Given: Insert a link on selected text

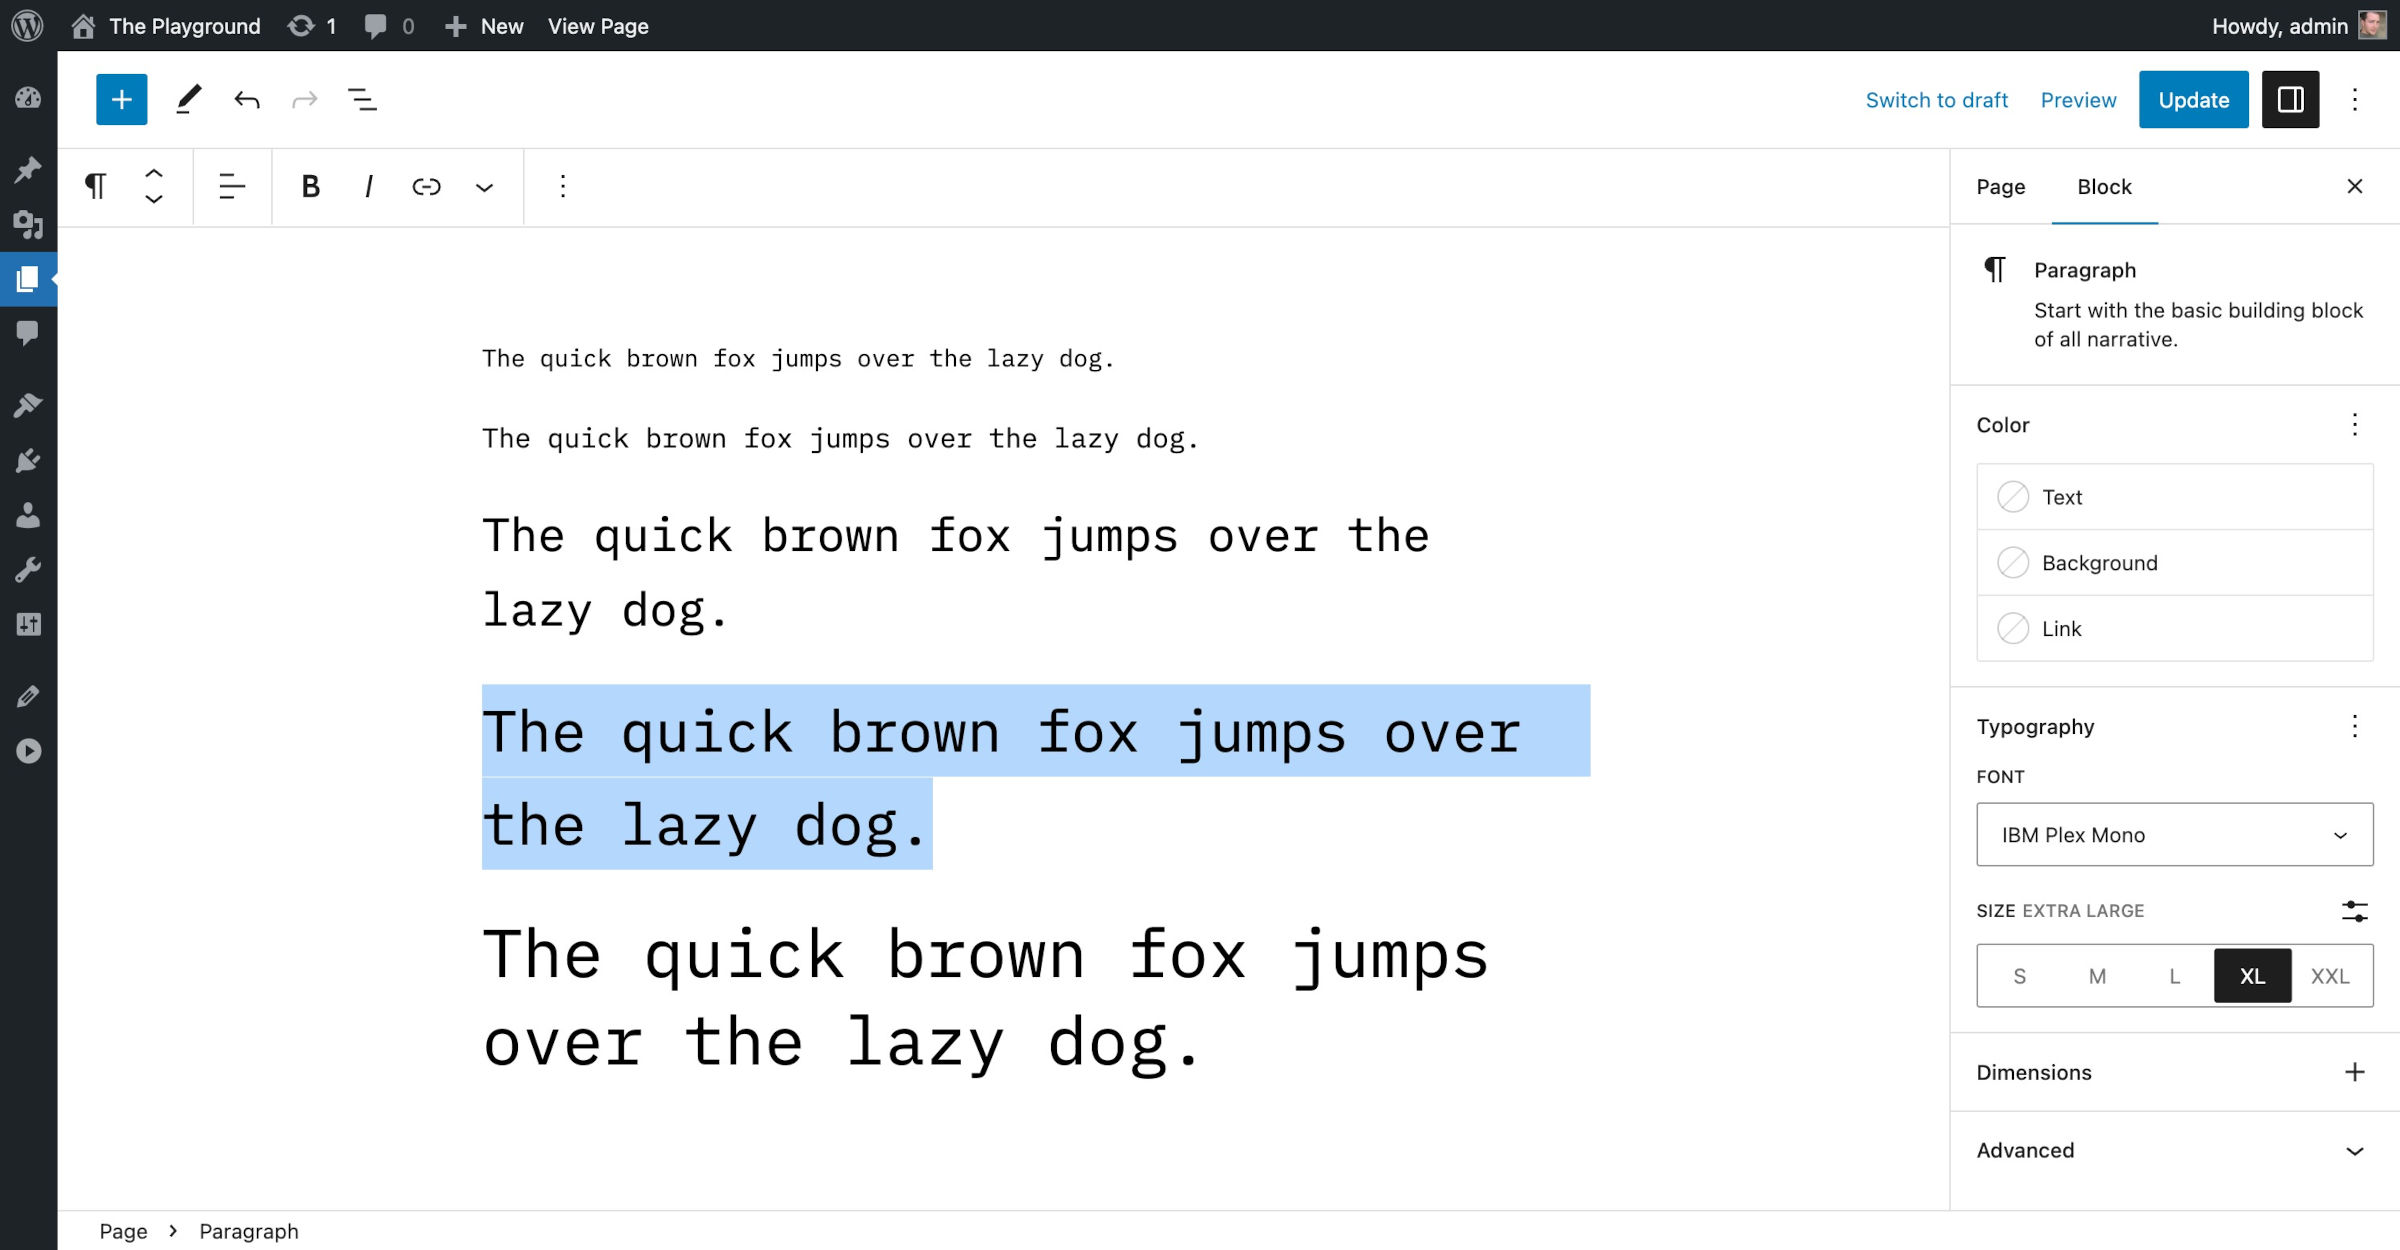Looking at the screenshot, I should [426, 186].
